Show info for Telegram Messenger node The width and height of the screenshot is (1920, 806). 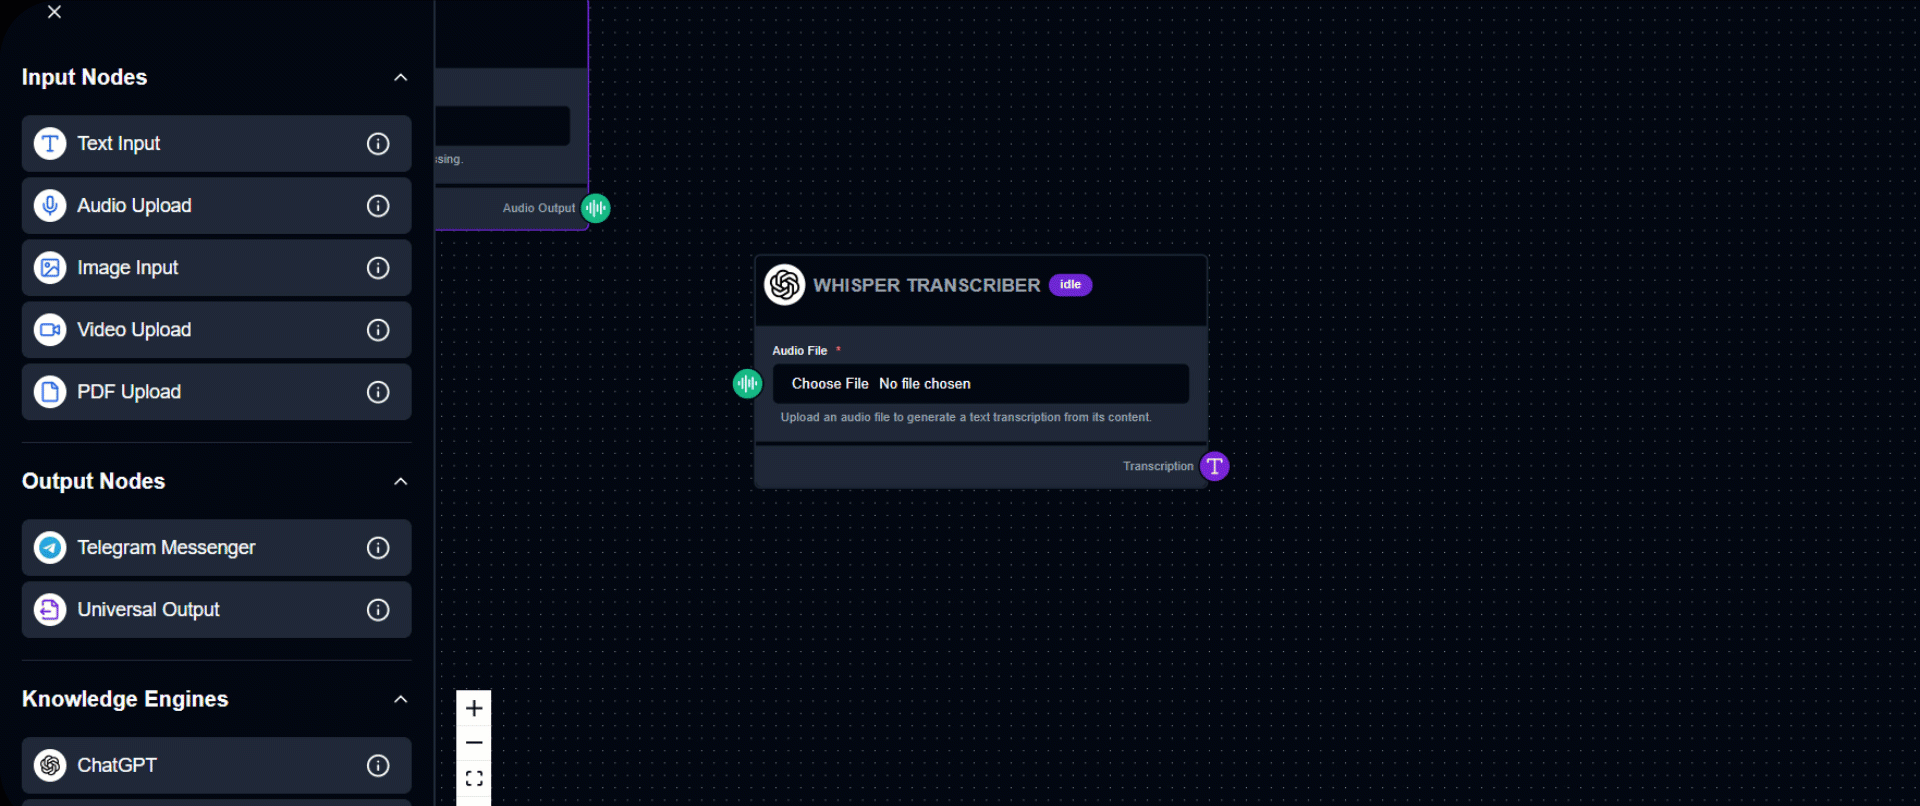tap(378, 548)
